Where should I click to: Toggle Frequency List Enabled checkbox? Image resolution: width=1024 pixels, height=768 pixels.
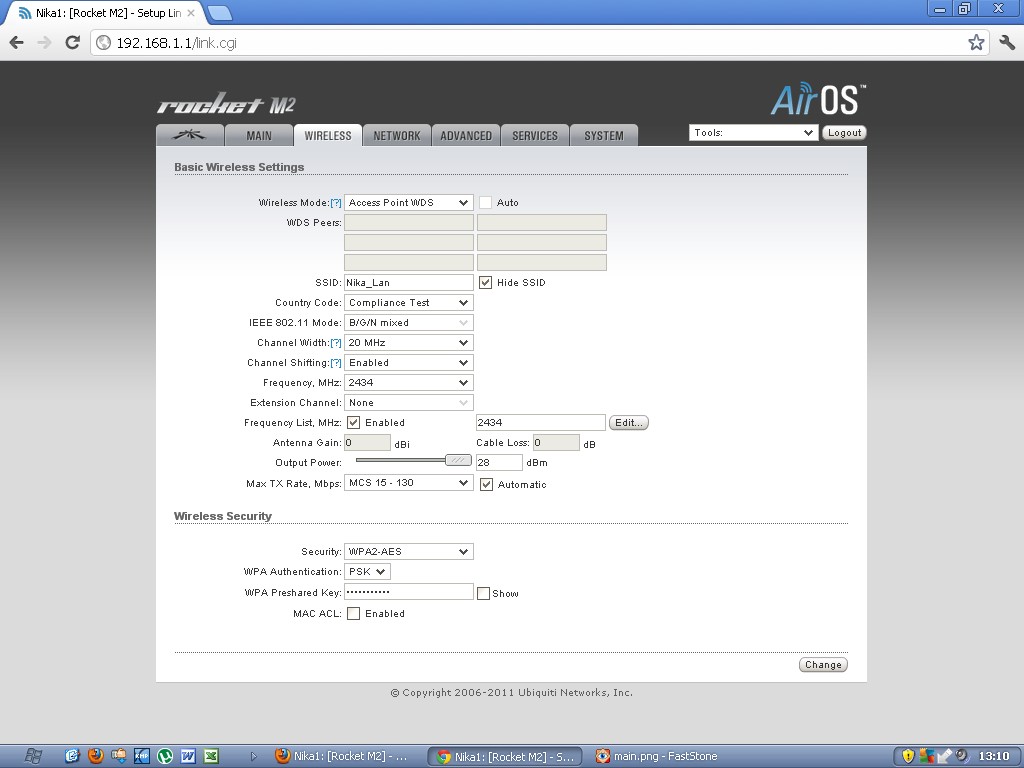click(x=353, y=423)
